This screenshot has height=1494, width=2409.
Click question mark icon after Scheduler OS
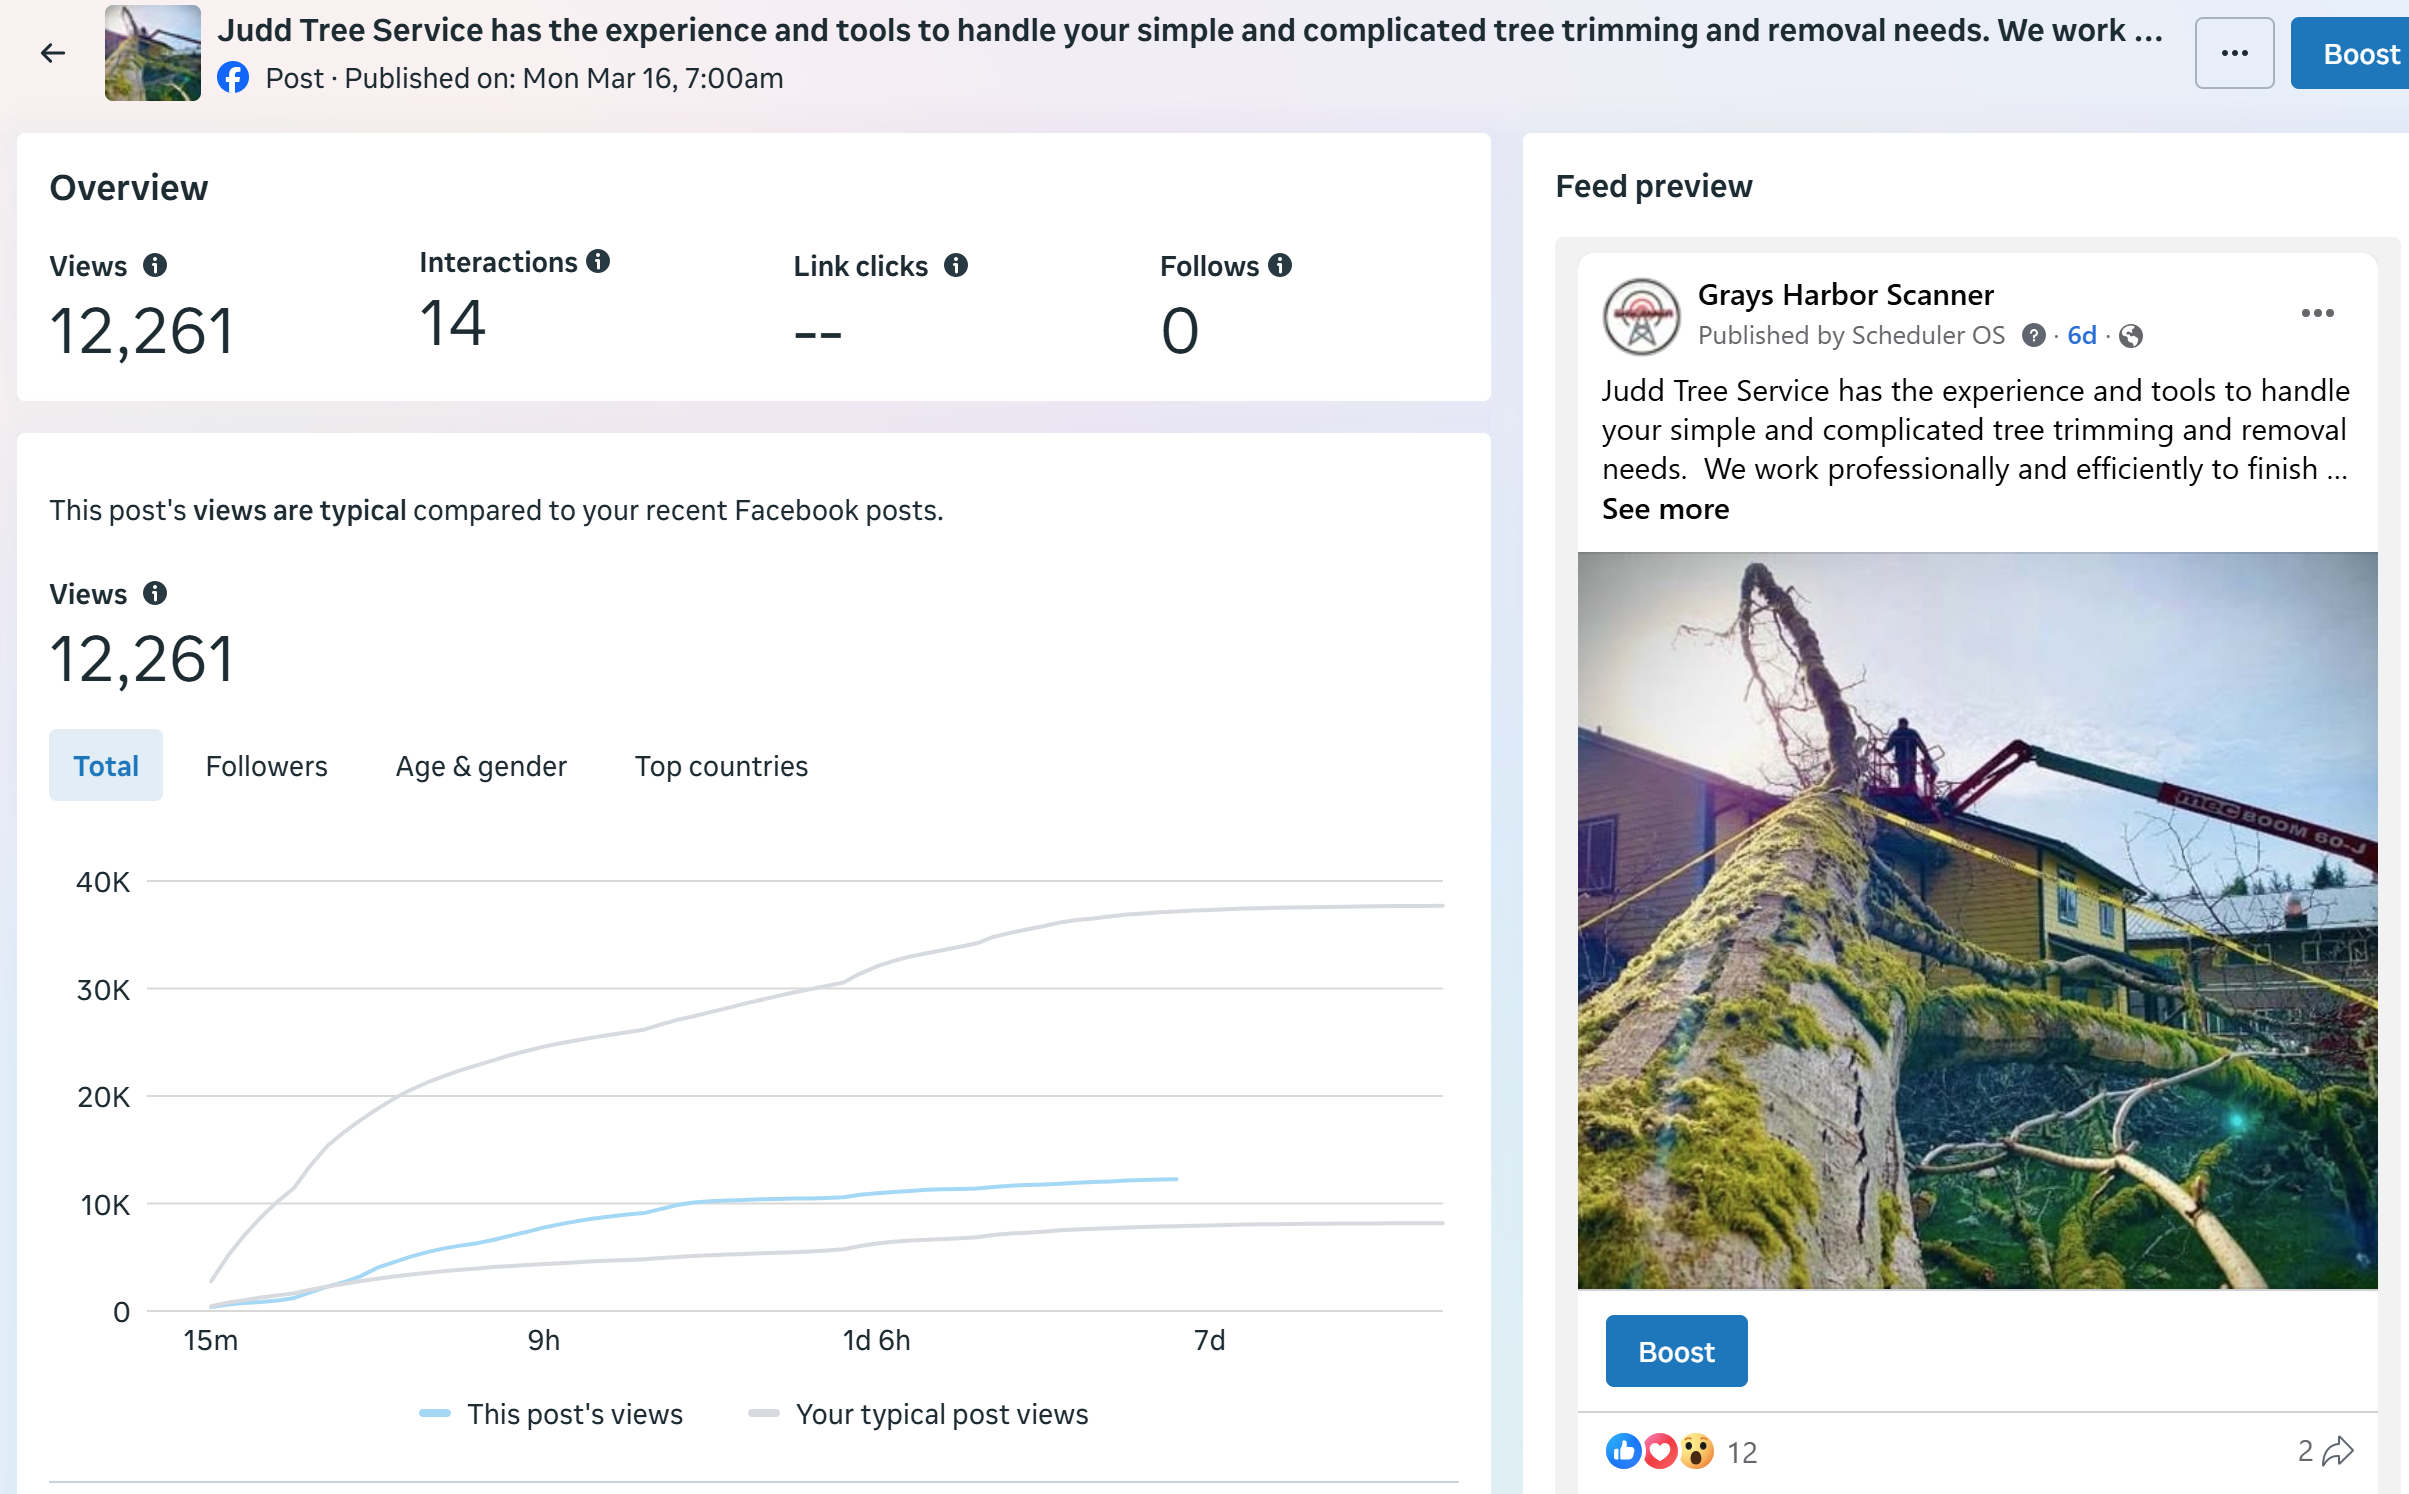[x=2033, y=335]
